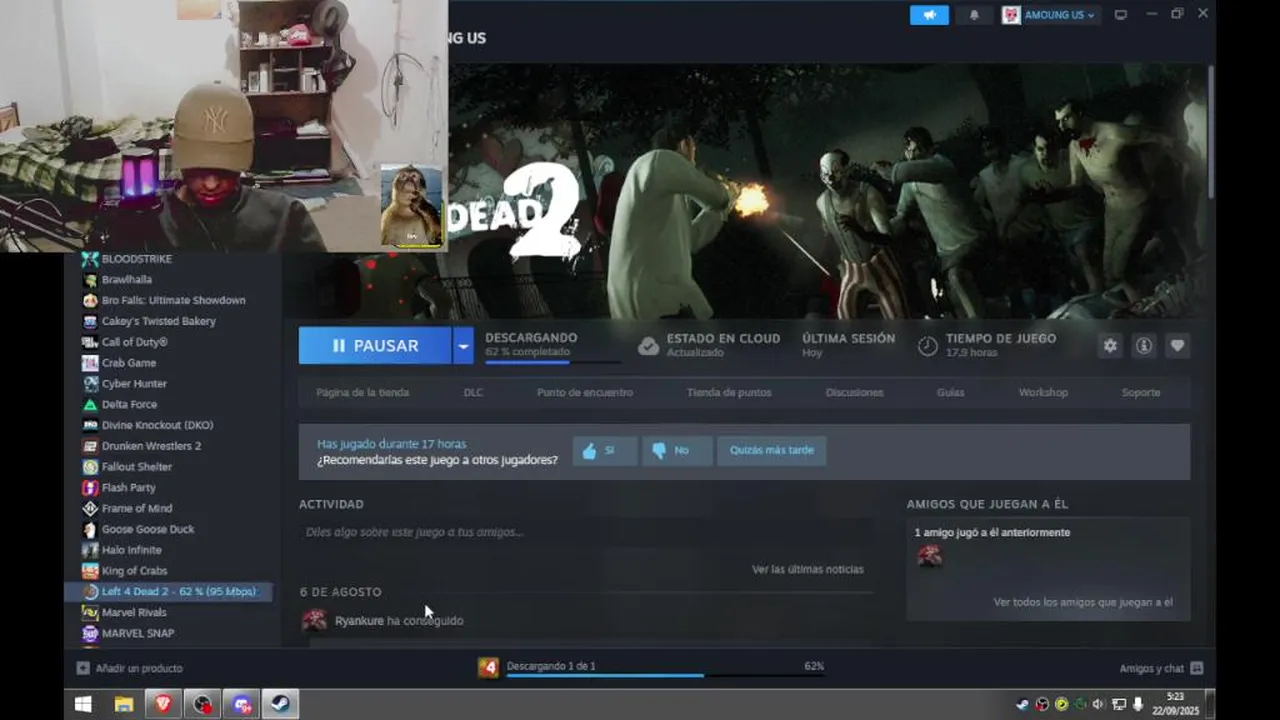Image resolution: width=1280 pixels, height=720 pixels.
Task: Expand the AMOUNG US account dropdown
Action: click(1059, 15)
